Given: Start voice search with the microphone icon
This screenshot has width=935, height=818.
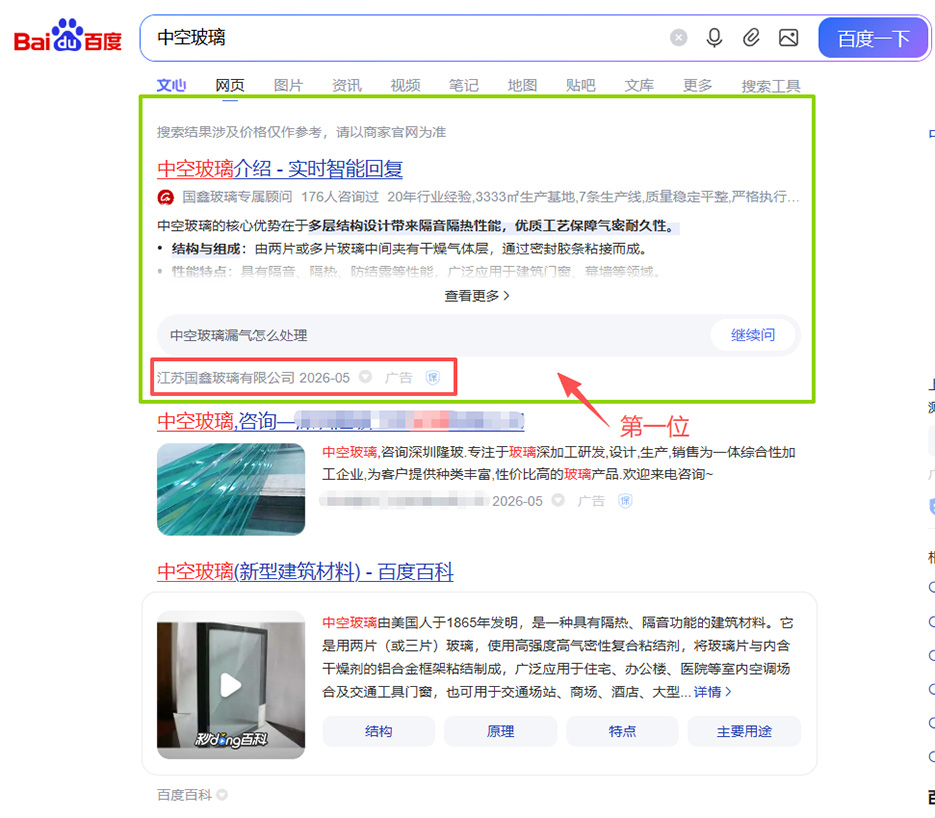Looking at the screenshot, I should (x=714, y=38).
